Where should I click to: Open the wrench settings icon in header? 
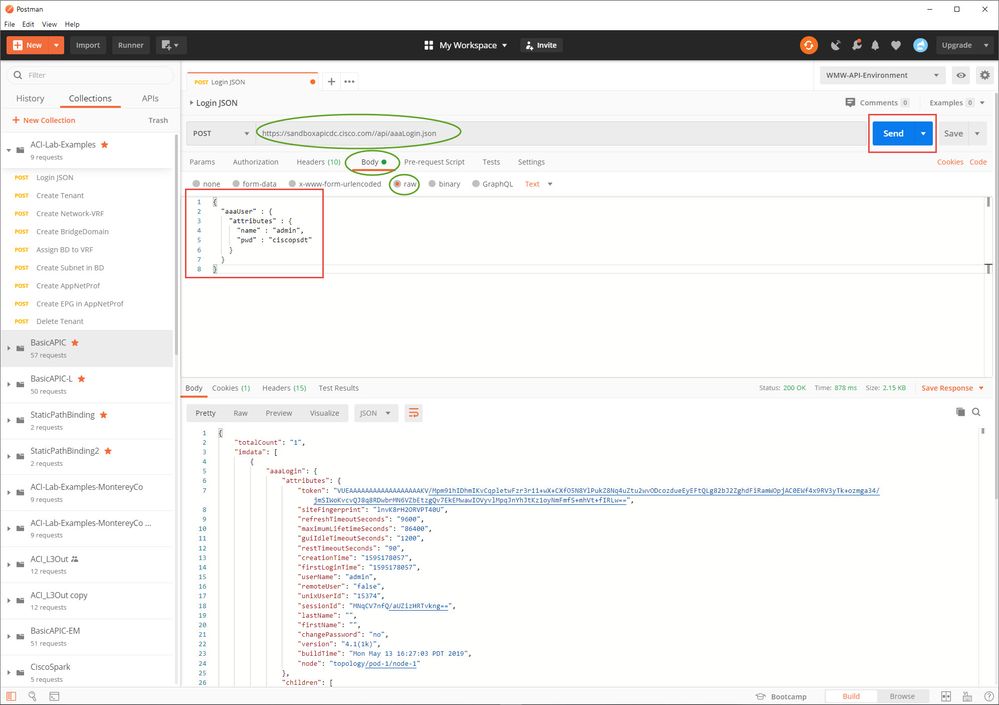pos(856,45)
